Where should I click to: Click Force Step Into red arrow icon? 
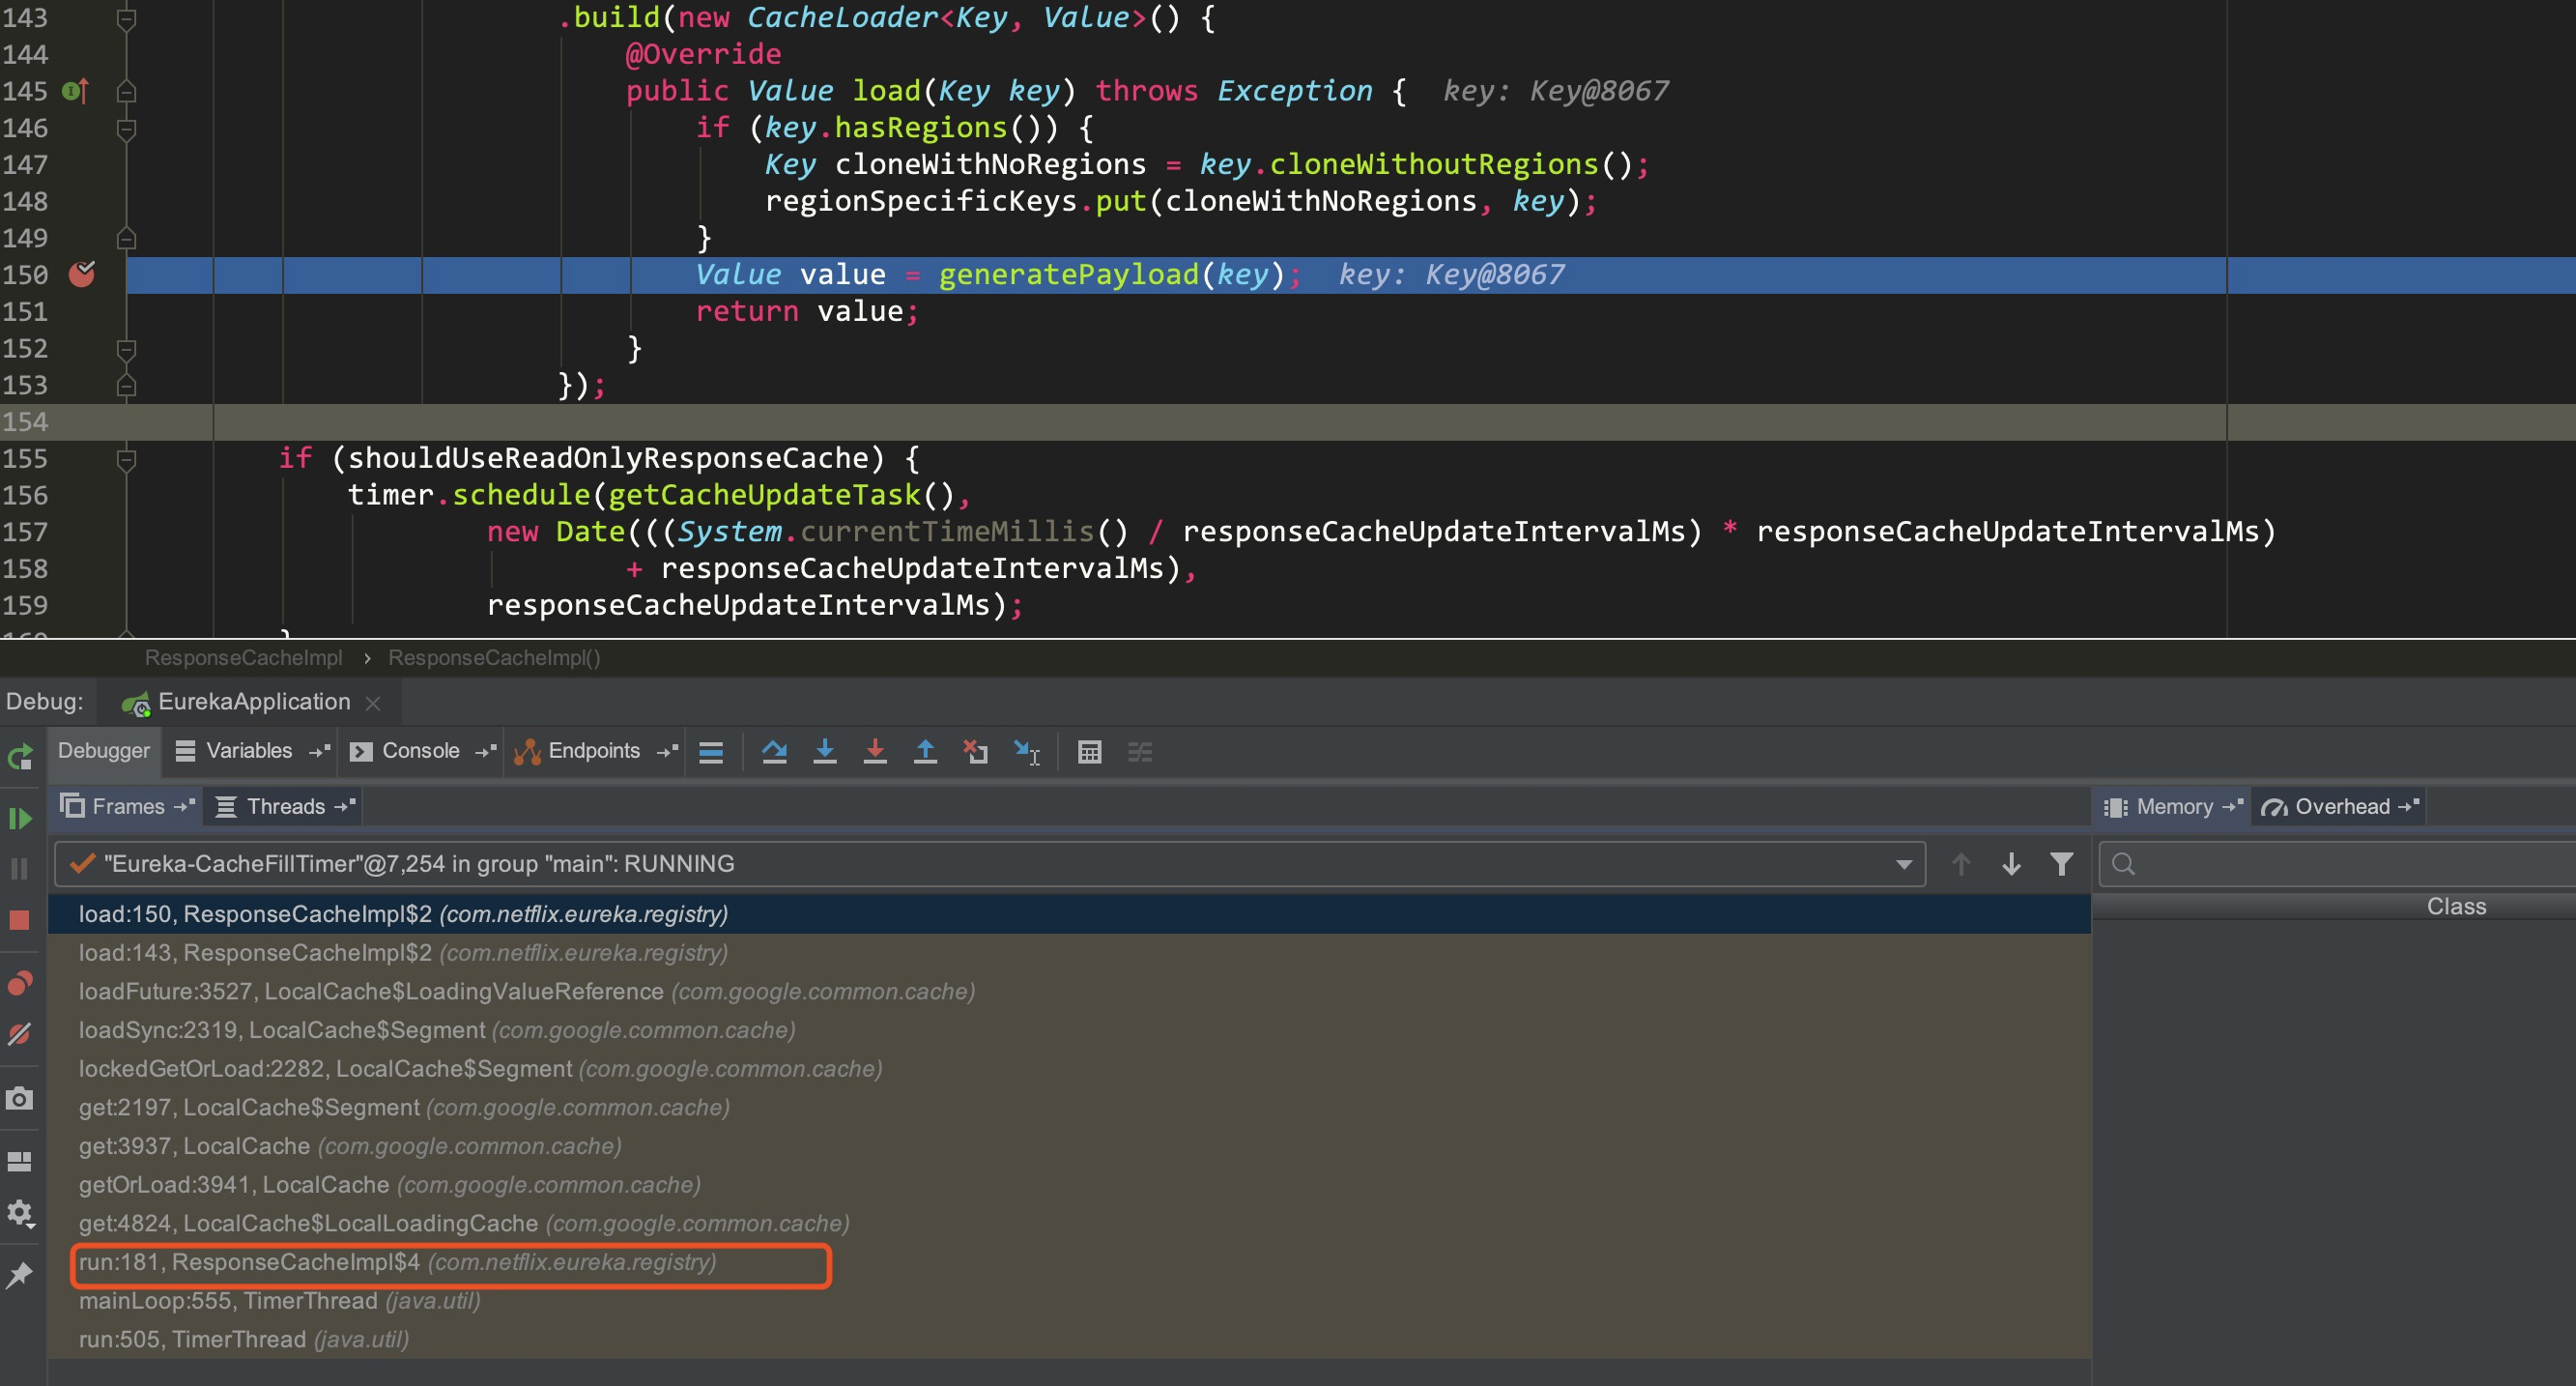coord(875,752)
